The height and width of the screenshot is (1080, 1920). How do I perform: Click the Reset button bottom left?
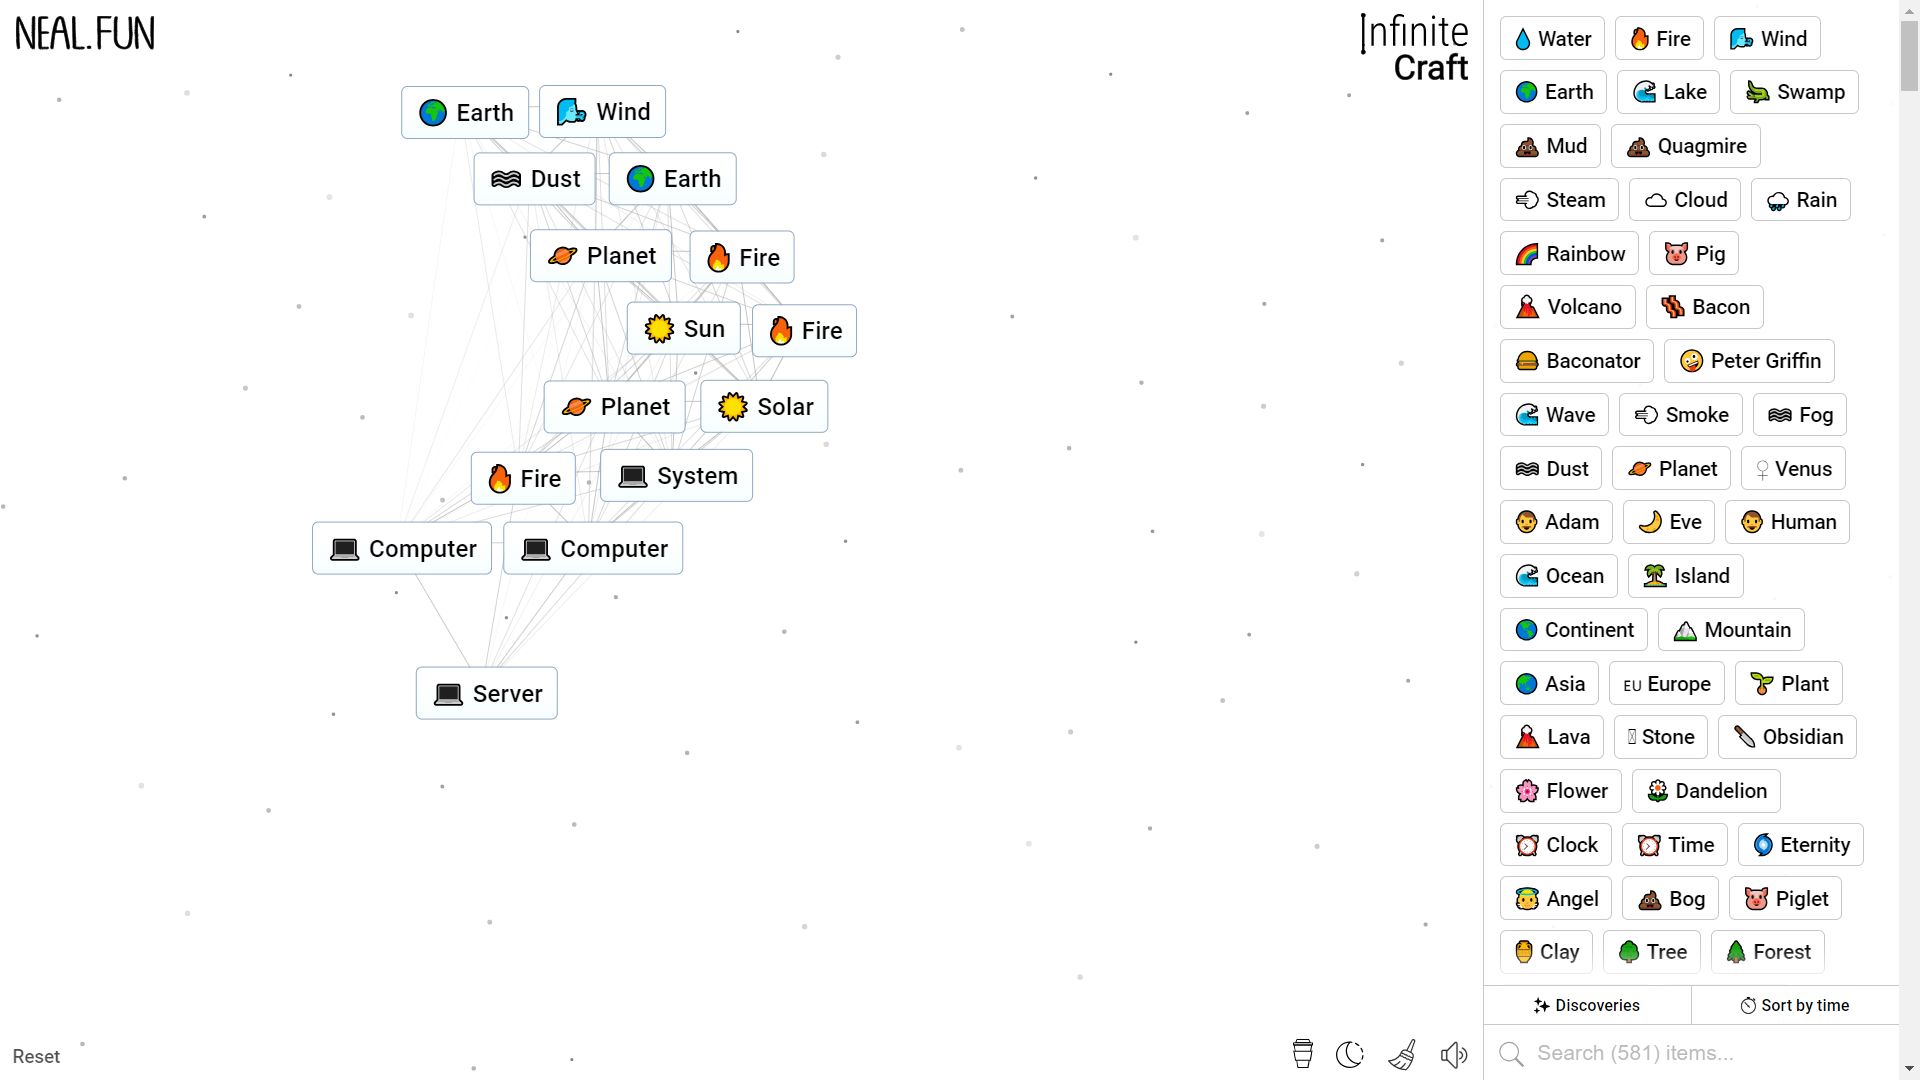point(36,1055)
